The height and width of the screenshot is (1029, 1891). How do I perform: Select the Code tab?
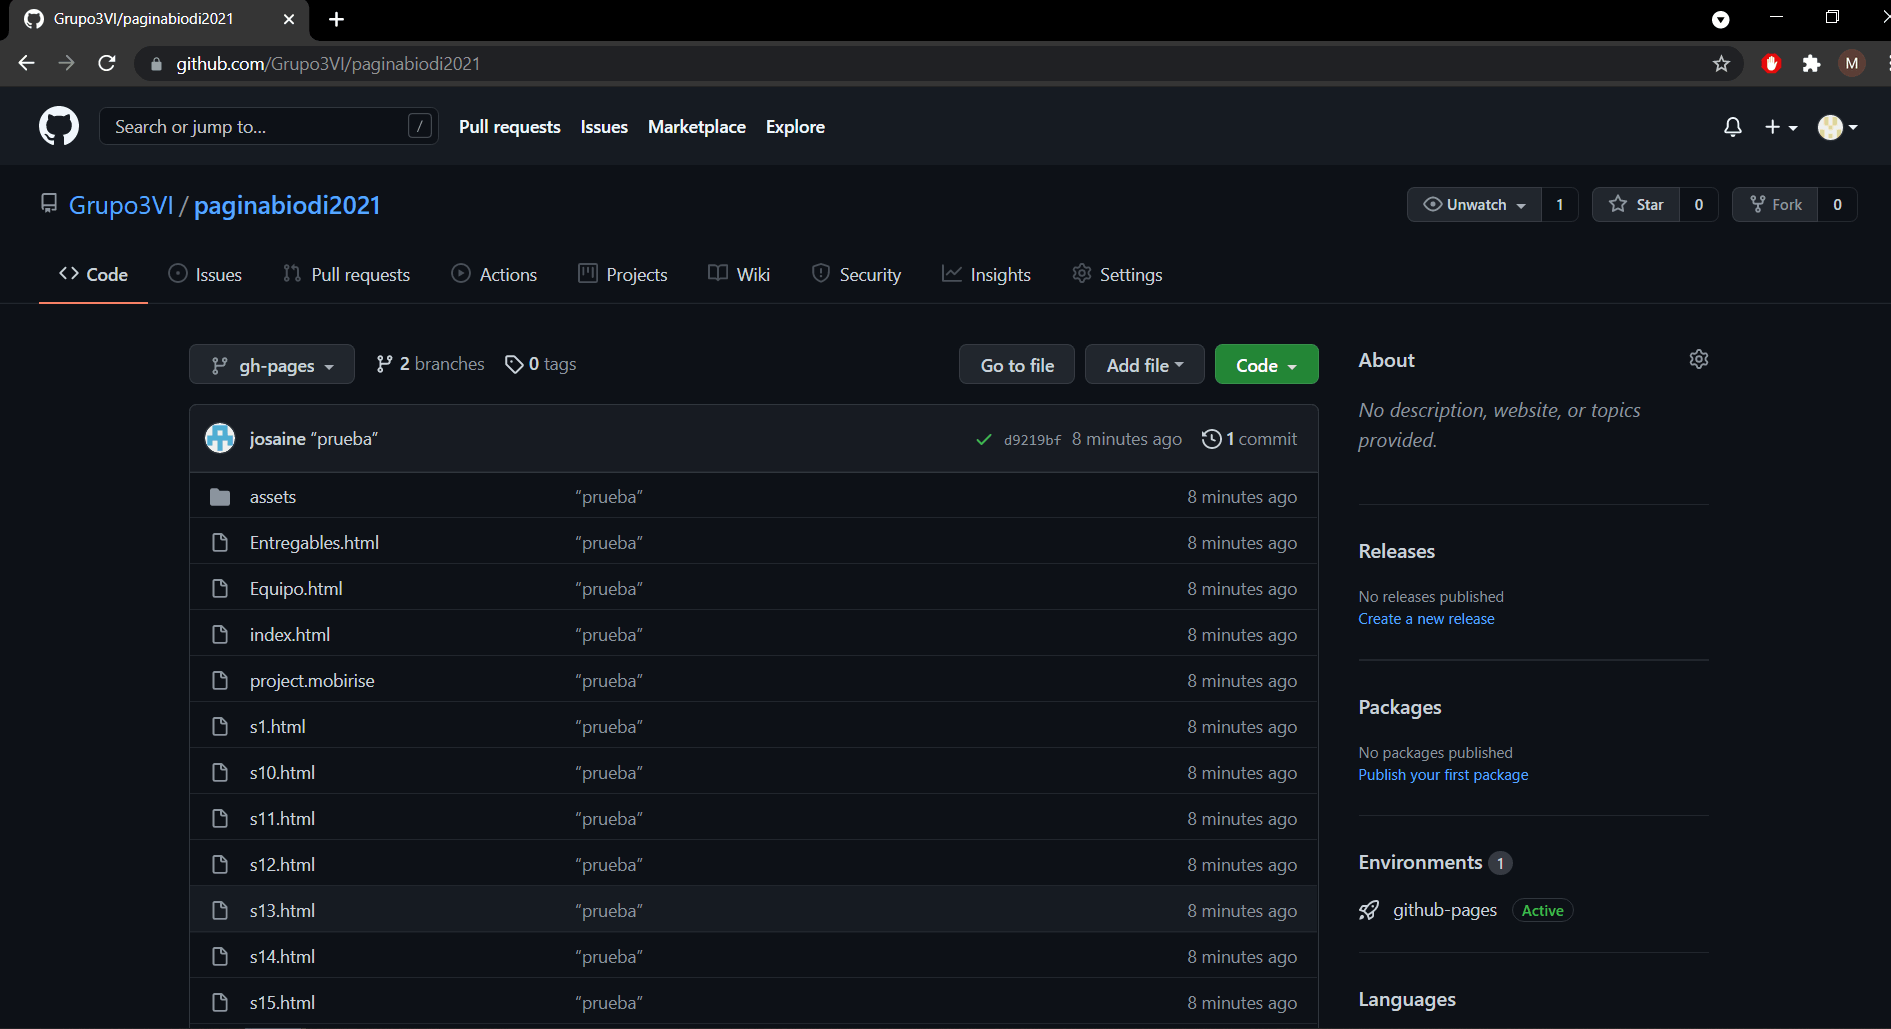tap(93, 274)
